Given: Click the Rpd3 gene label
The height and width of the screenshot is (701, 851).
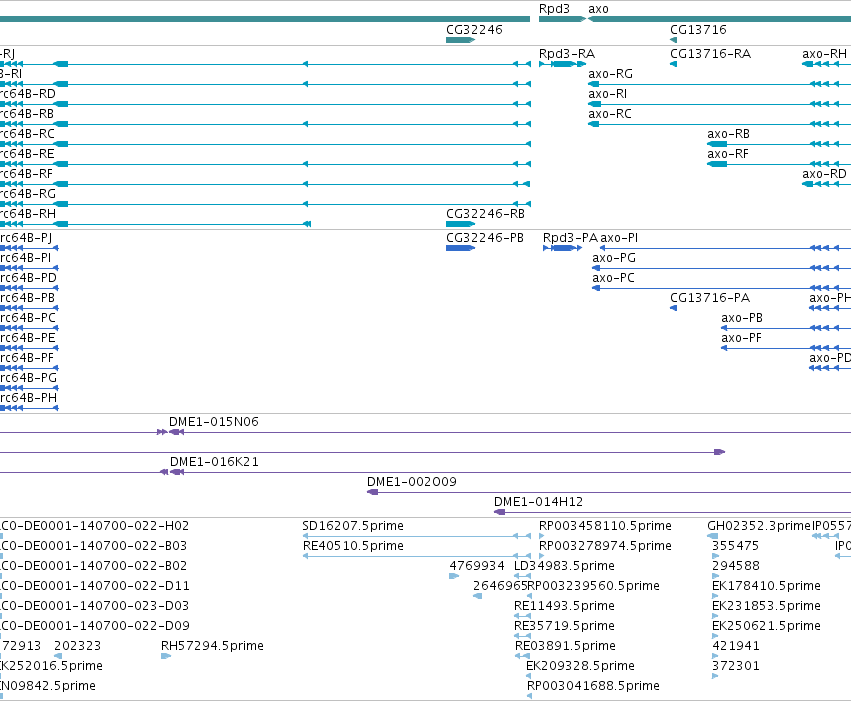Looking at the screenshot, I should pos(554,9).
